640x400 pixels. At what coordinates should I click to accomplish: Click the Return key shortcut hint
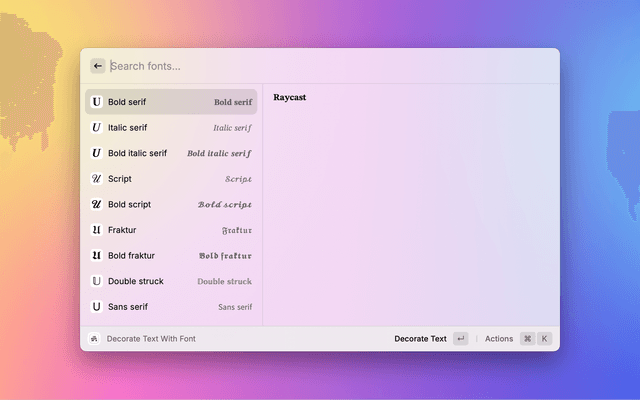tap(460, 339)
